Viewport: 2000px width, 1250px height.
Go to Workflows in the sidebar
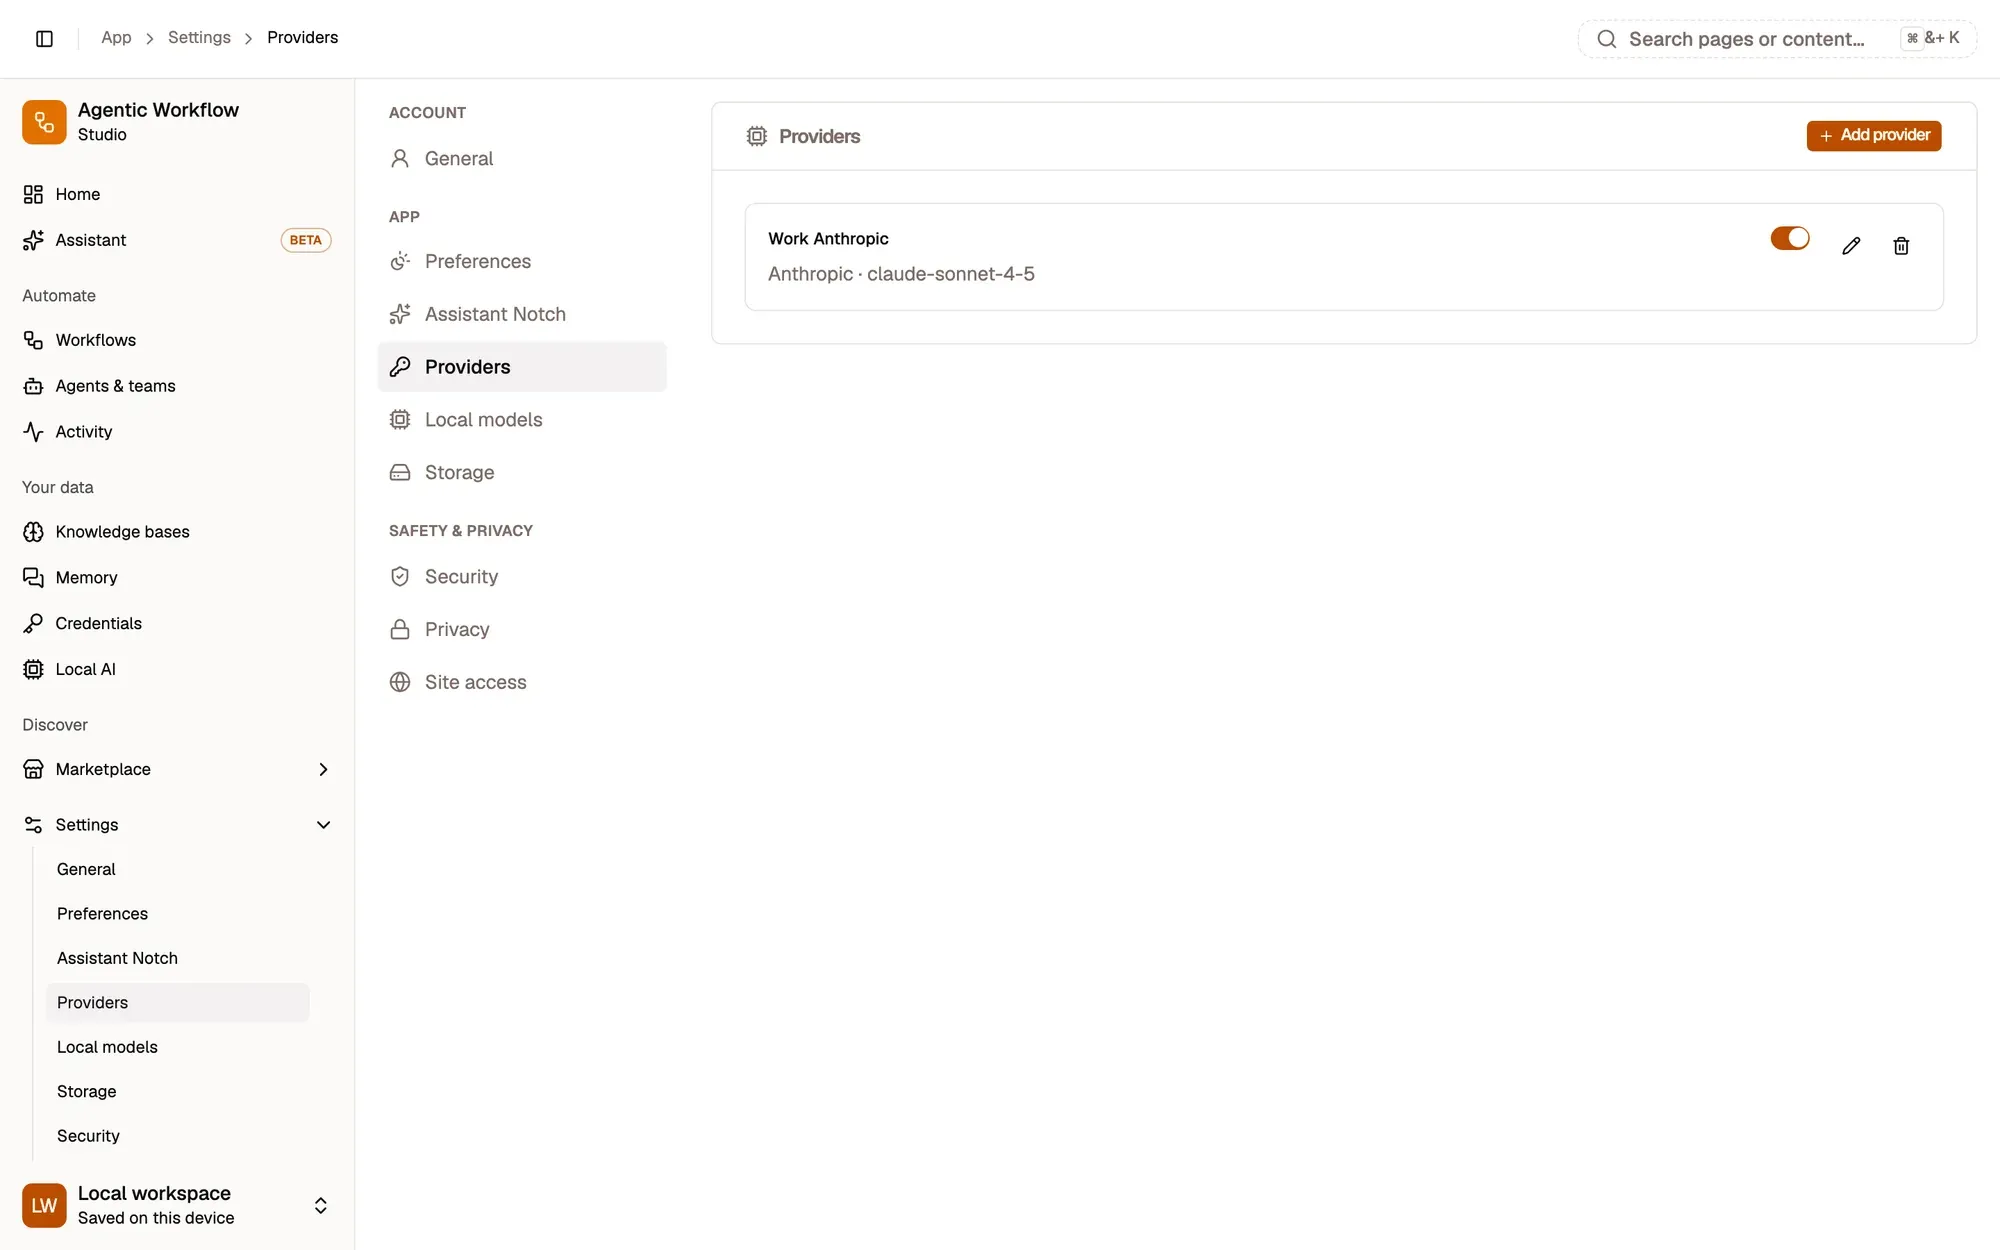tap(177, 340)
